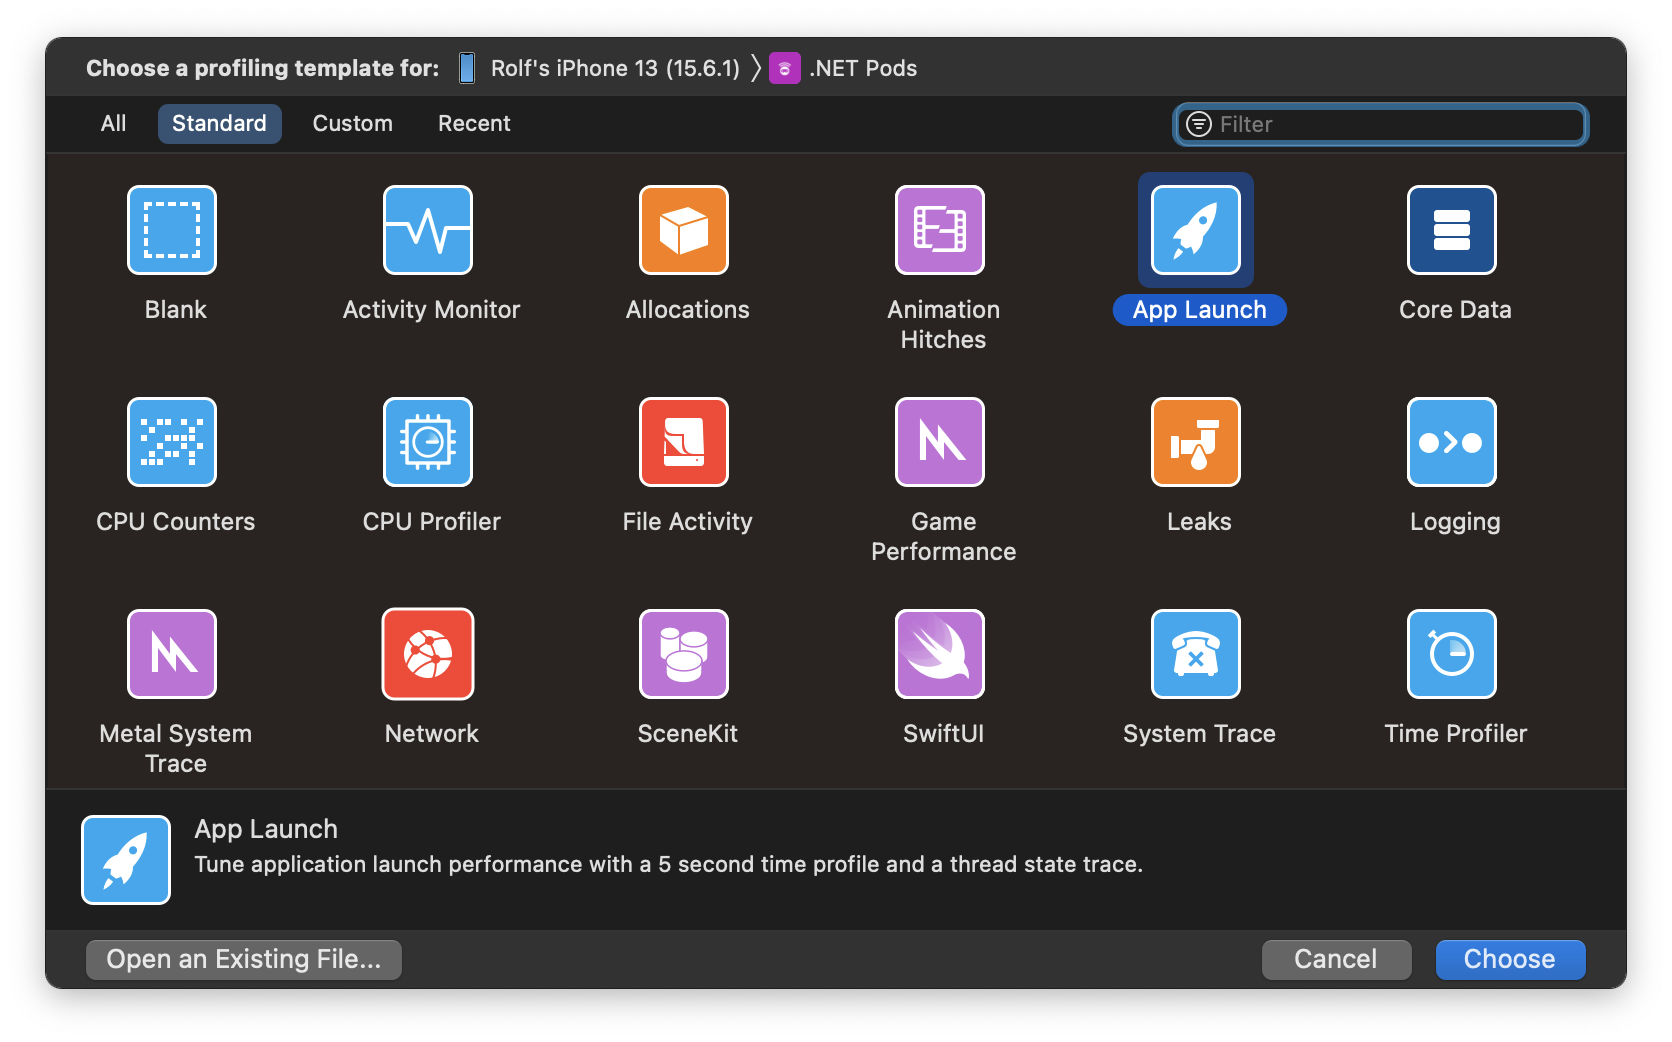This screenshot has height=1042, width=1672.
Task: Click the File Activity label text
Action: click(x=687, y=522)
